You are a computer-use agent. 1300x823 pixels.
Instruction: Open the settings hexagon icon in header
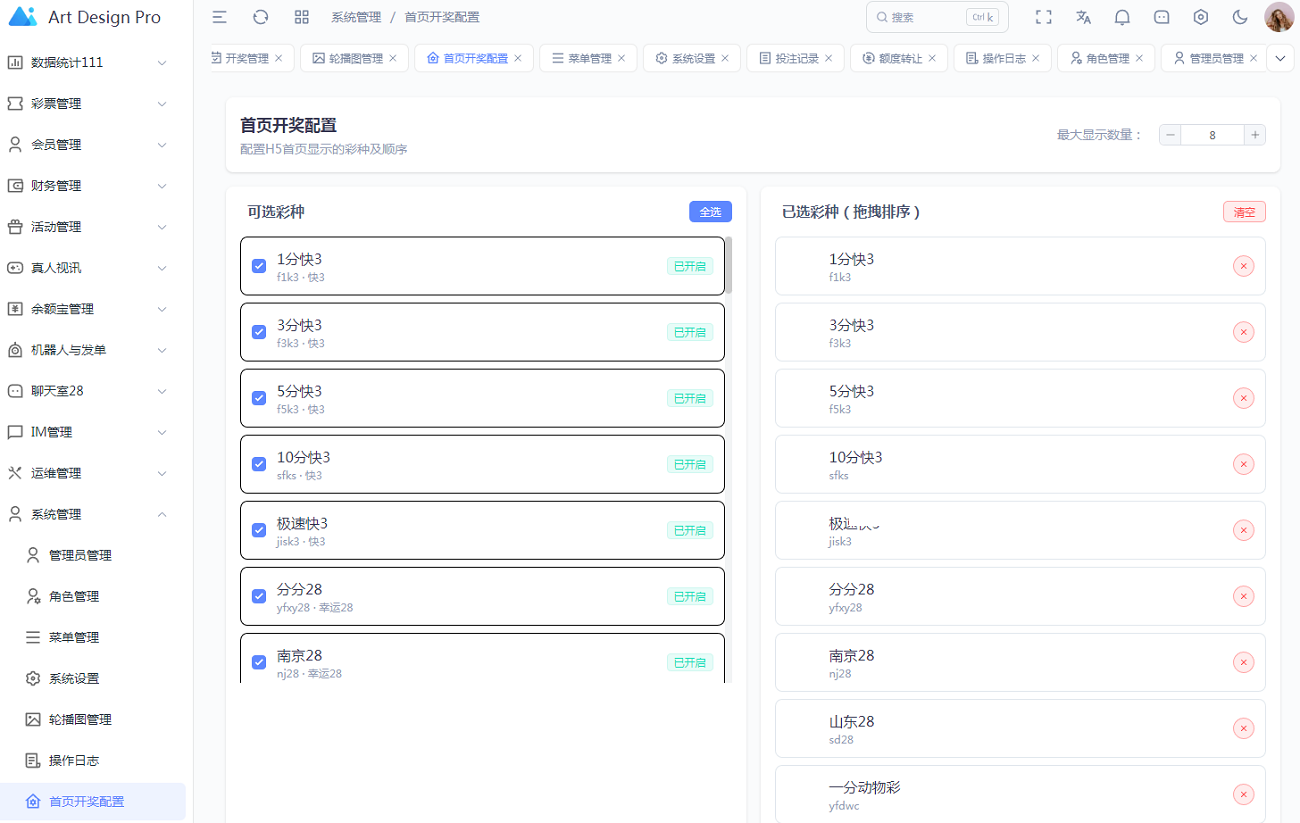coord(1201,17)
